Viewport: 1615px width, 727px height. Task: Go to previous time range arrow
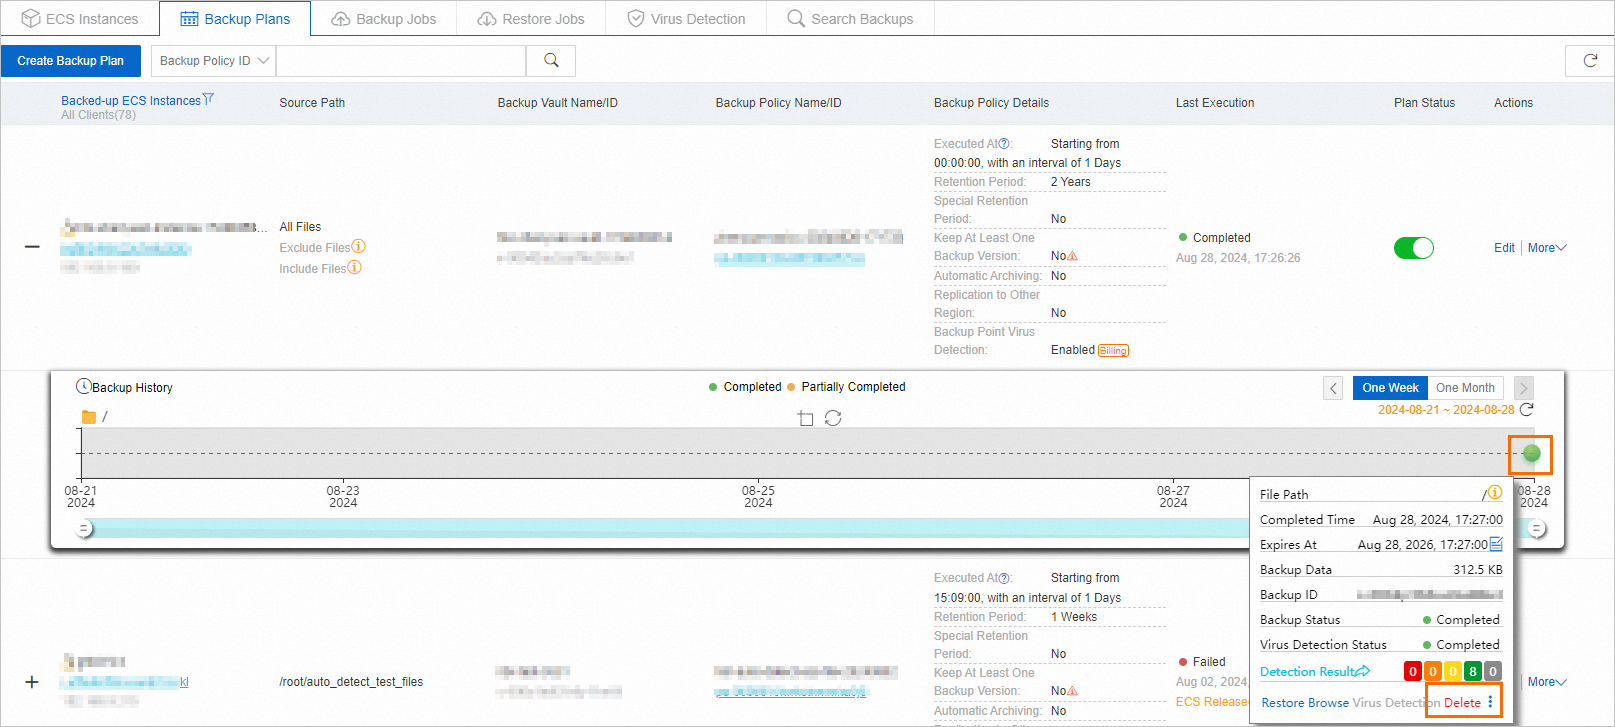1333,388
